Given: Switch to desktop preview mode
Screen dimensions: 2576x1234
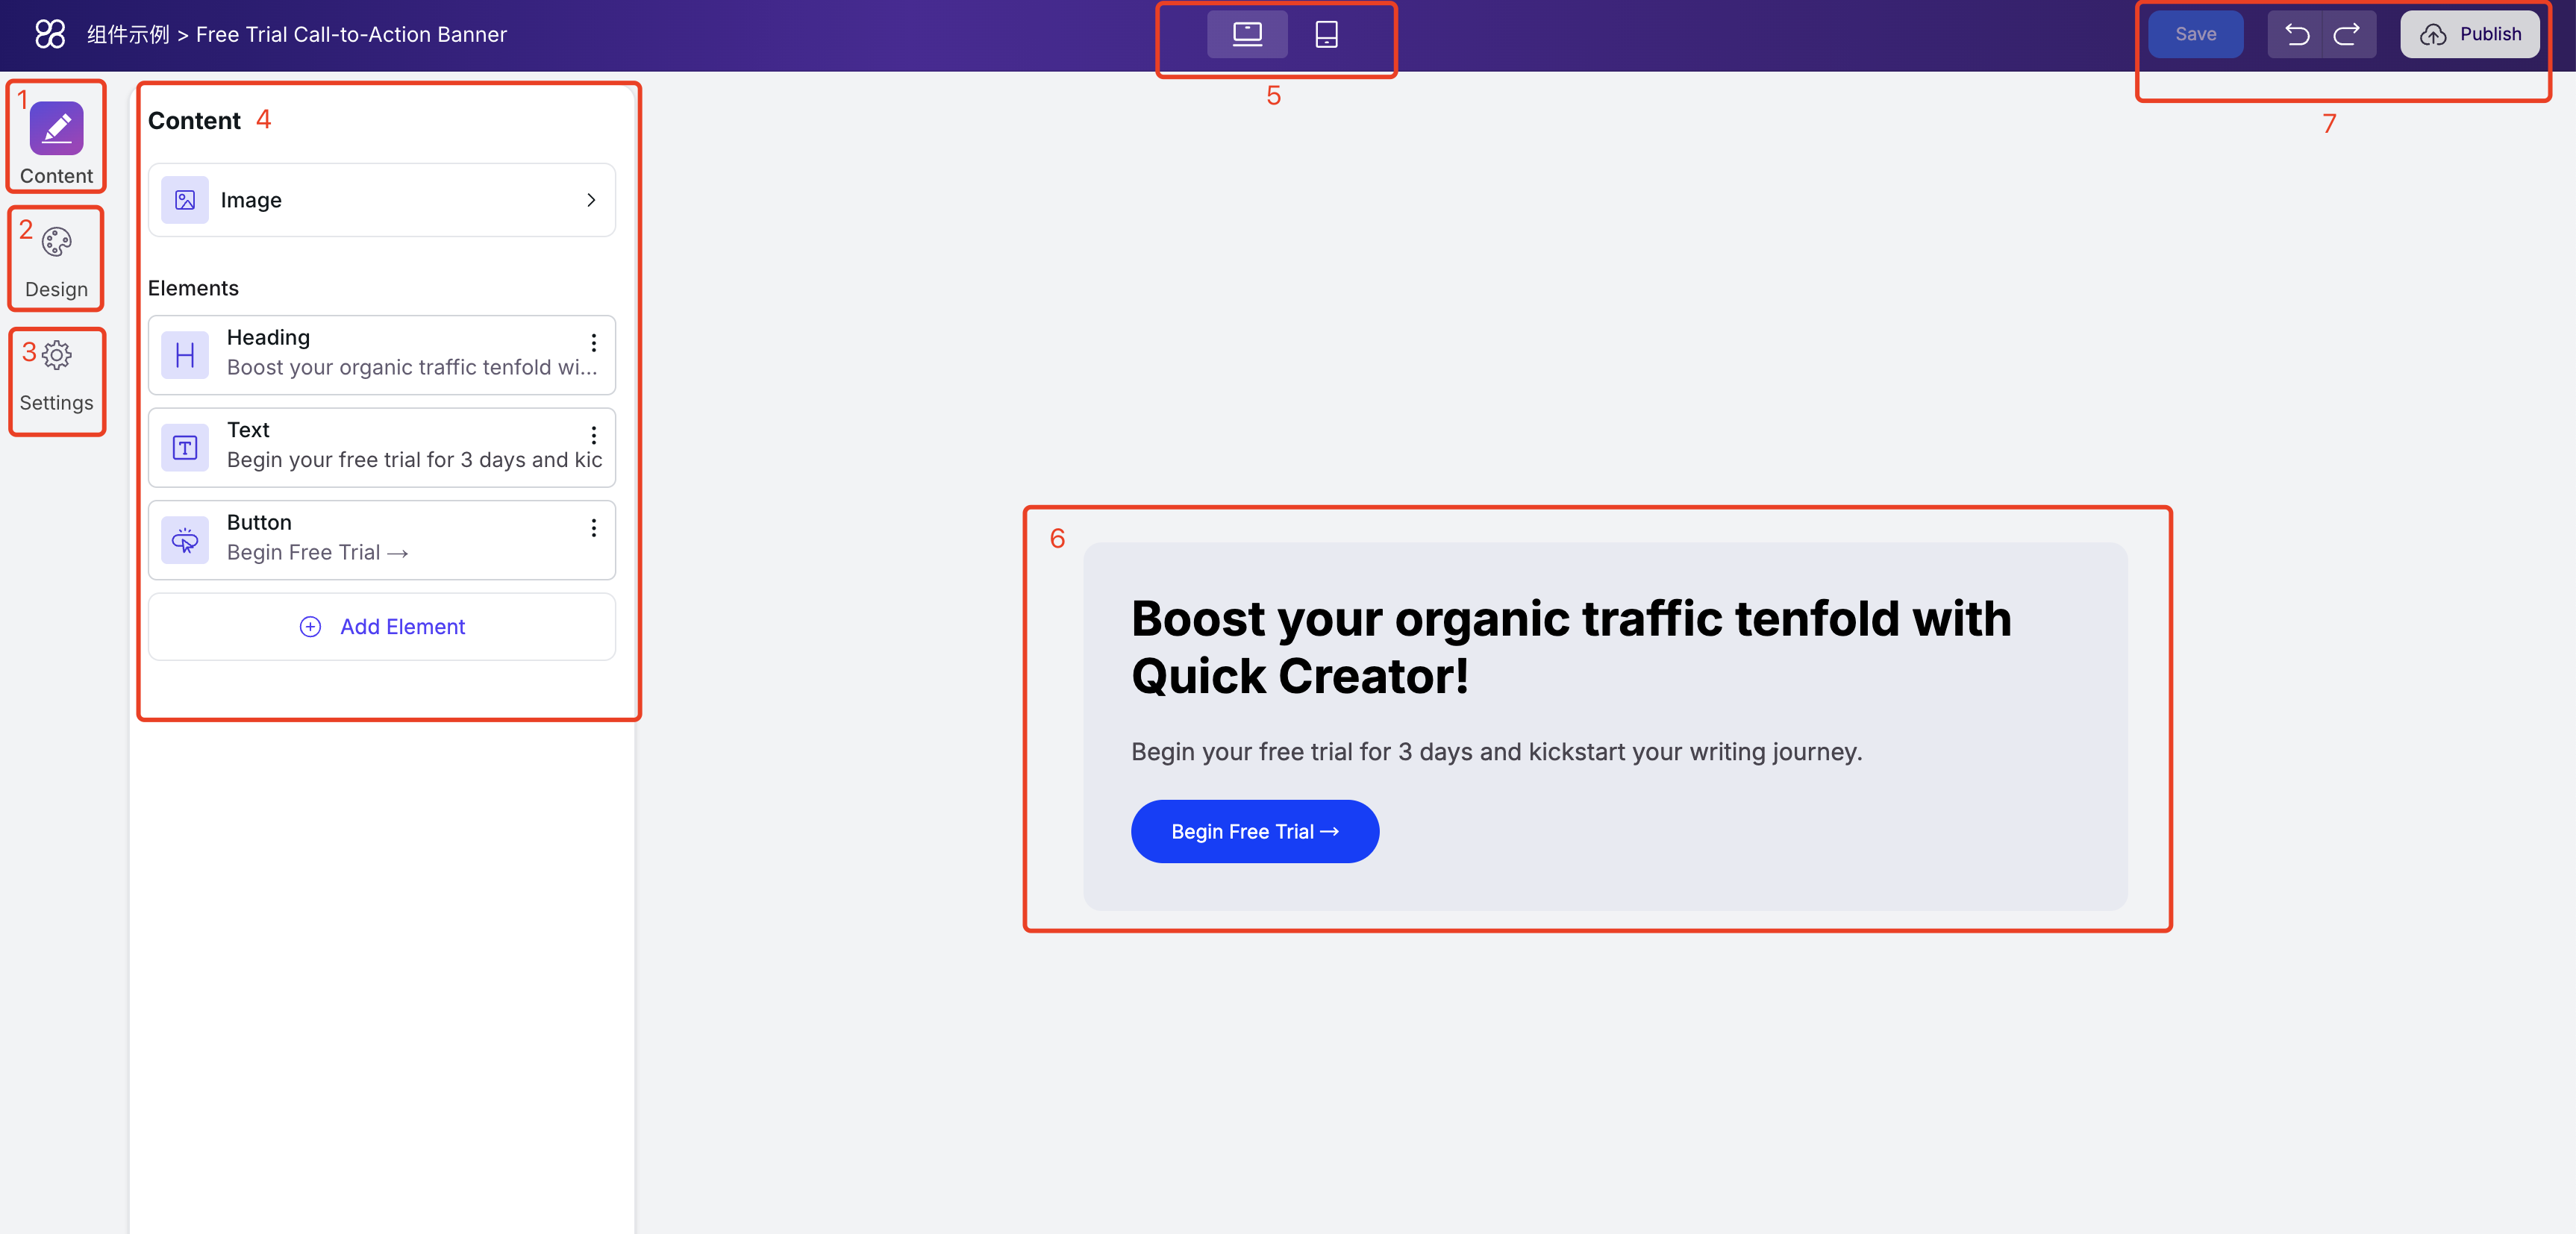Looking at the screenshot, I should pyautogui.click(x=1247, y=34).
